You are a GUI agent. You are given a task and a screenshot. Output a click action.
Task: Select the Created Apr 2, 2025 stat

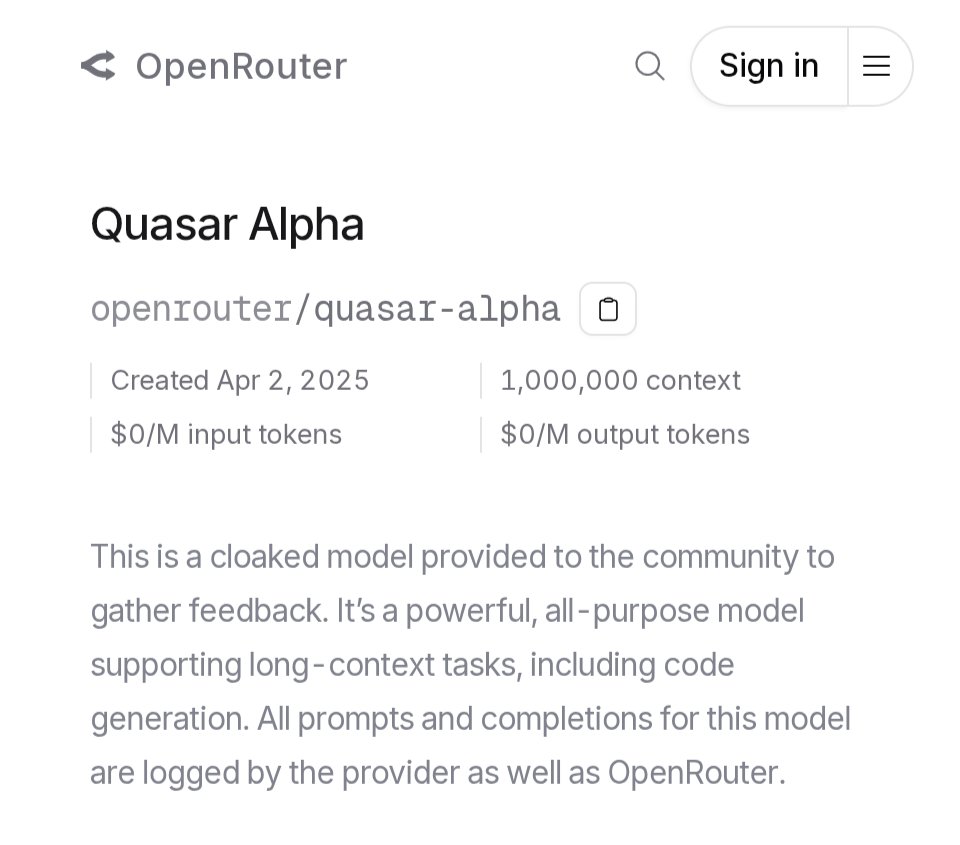[x=239, y=380]
